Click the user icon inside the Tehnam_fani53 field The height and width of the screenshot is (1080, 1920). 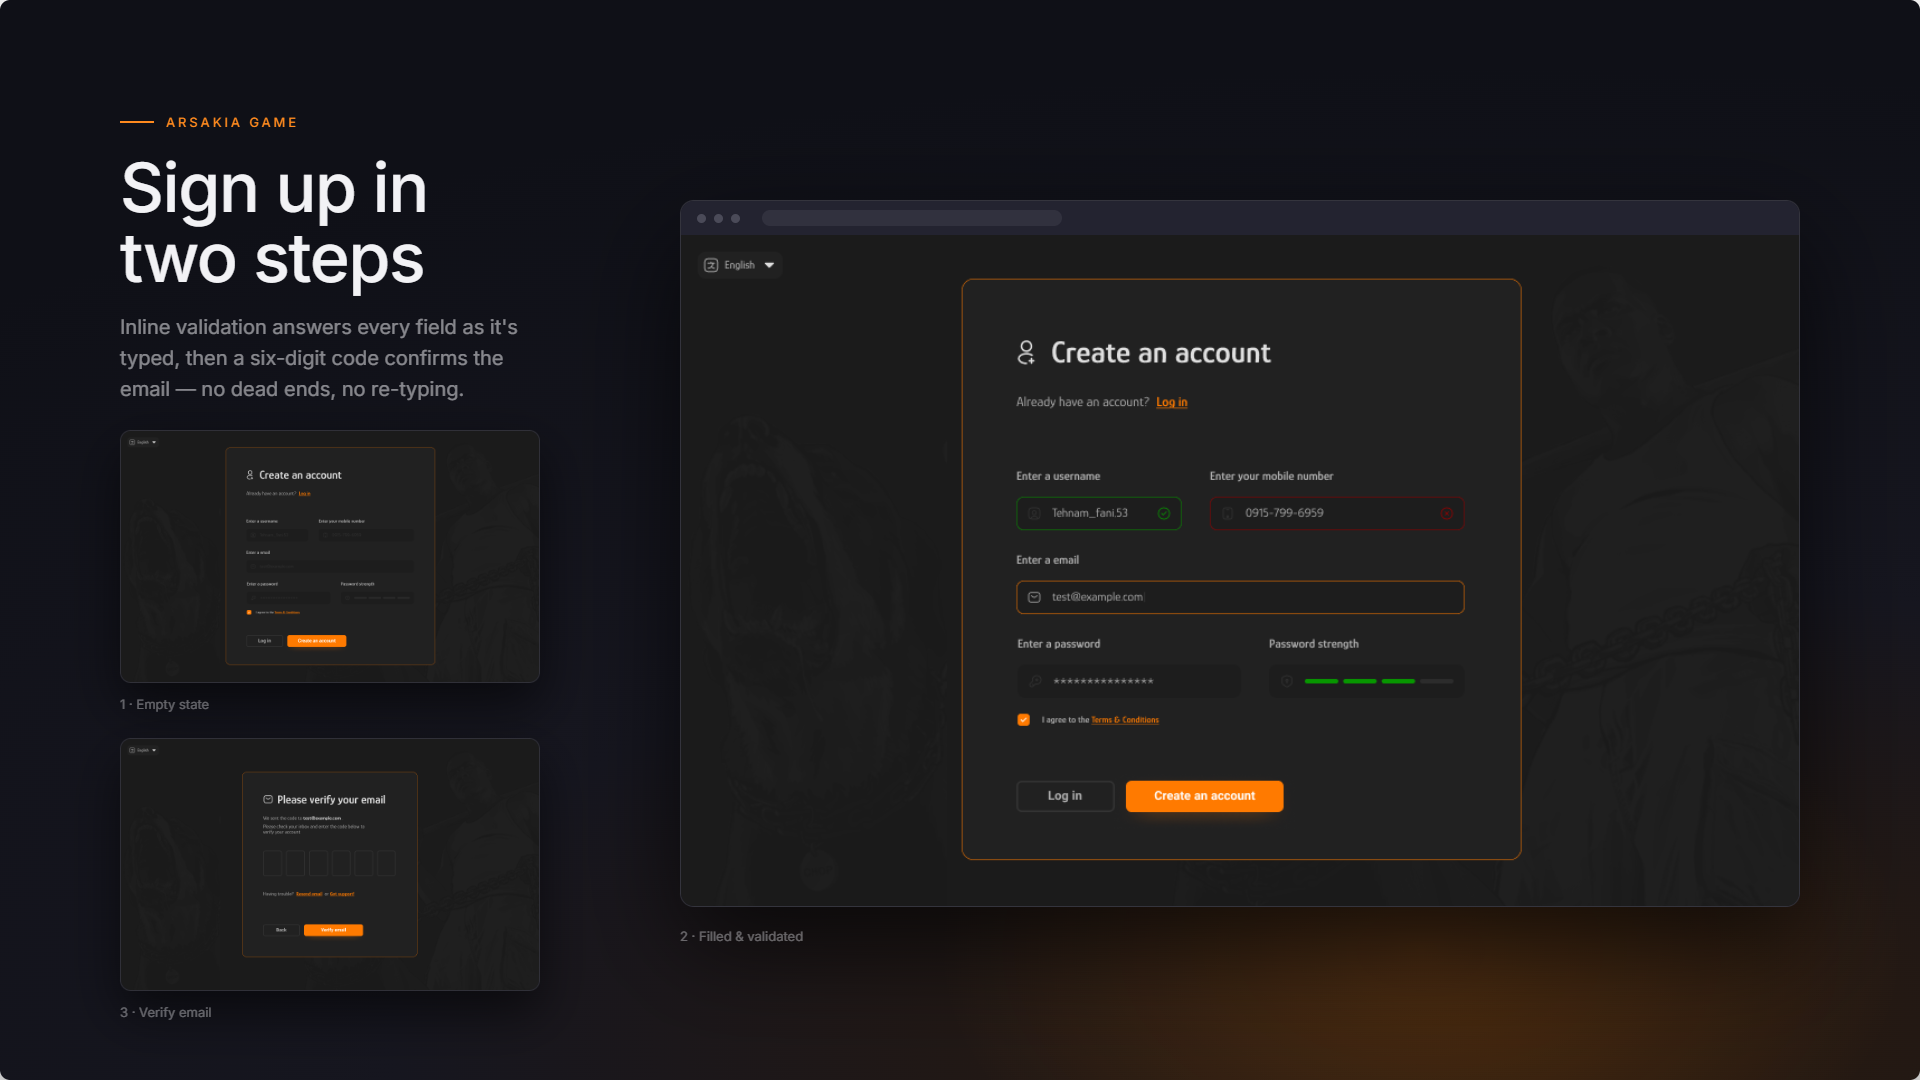pyautogui.click(x=1034, y=513)
